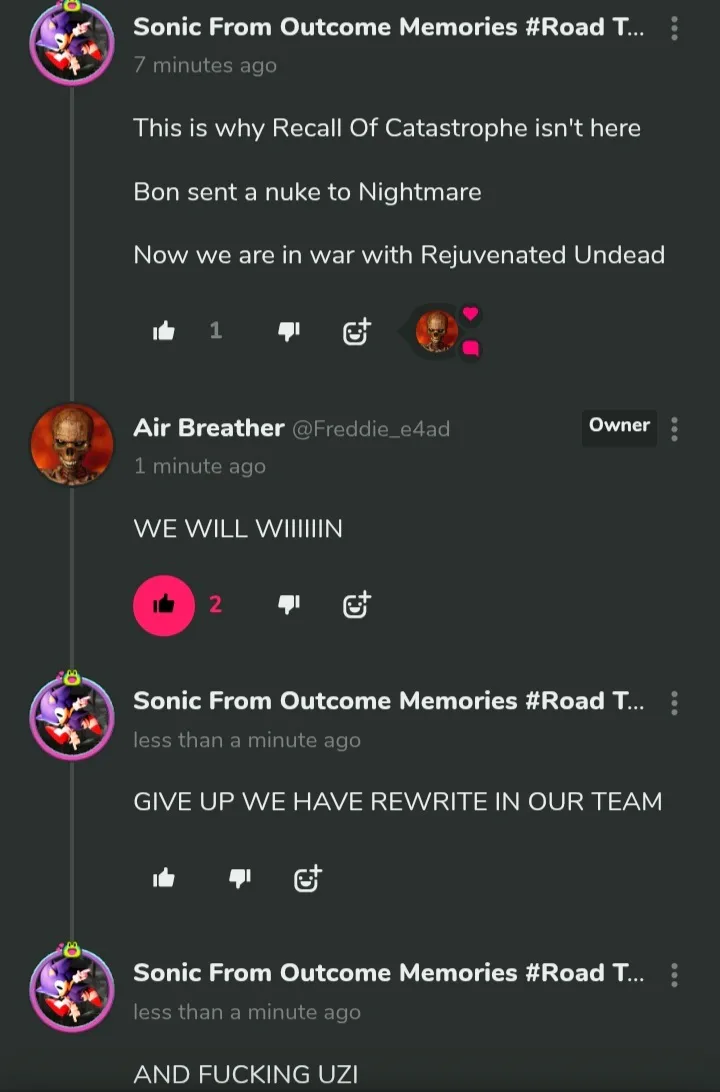Open options menu for the 7 minutes ago comment

click(674, 28)
